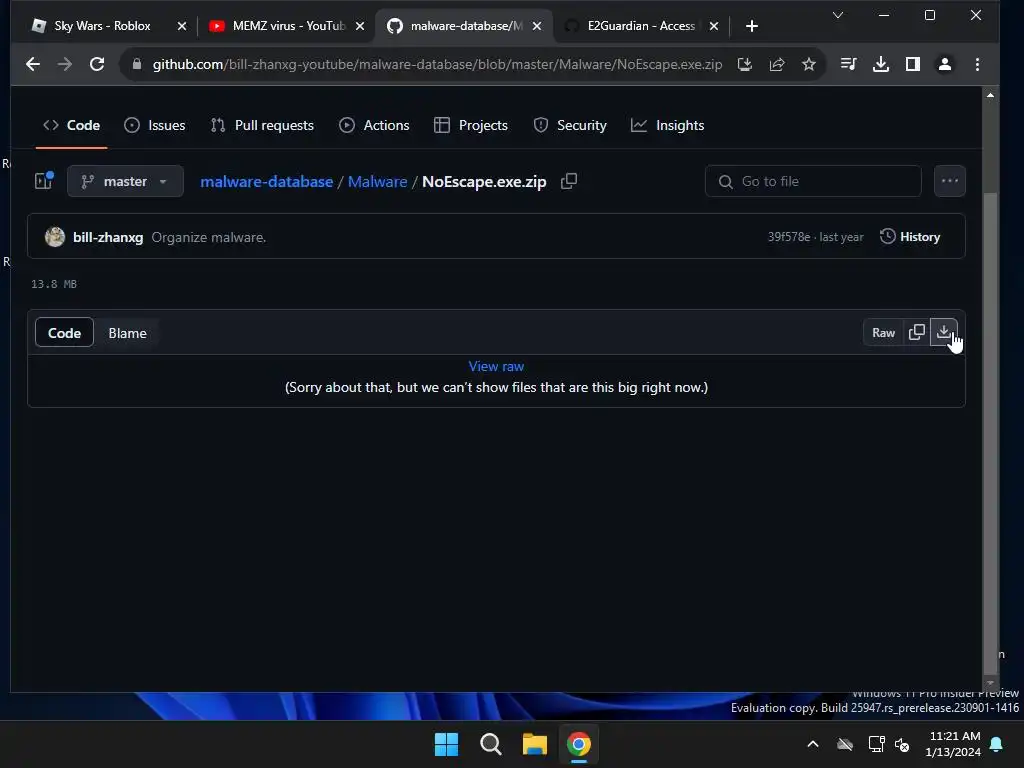The width and height of the screenshot is (1024, 768).
Task: Bookmark this page with the star icon
Action: (808, 64)
